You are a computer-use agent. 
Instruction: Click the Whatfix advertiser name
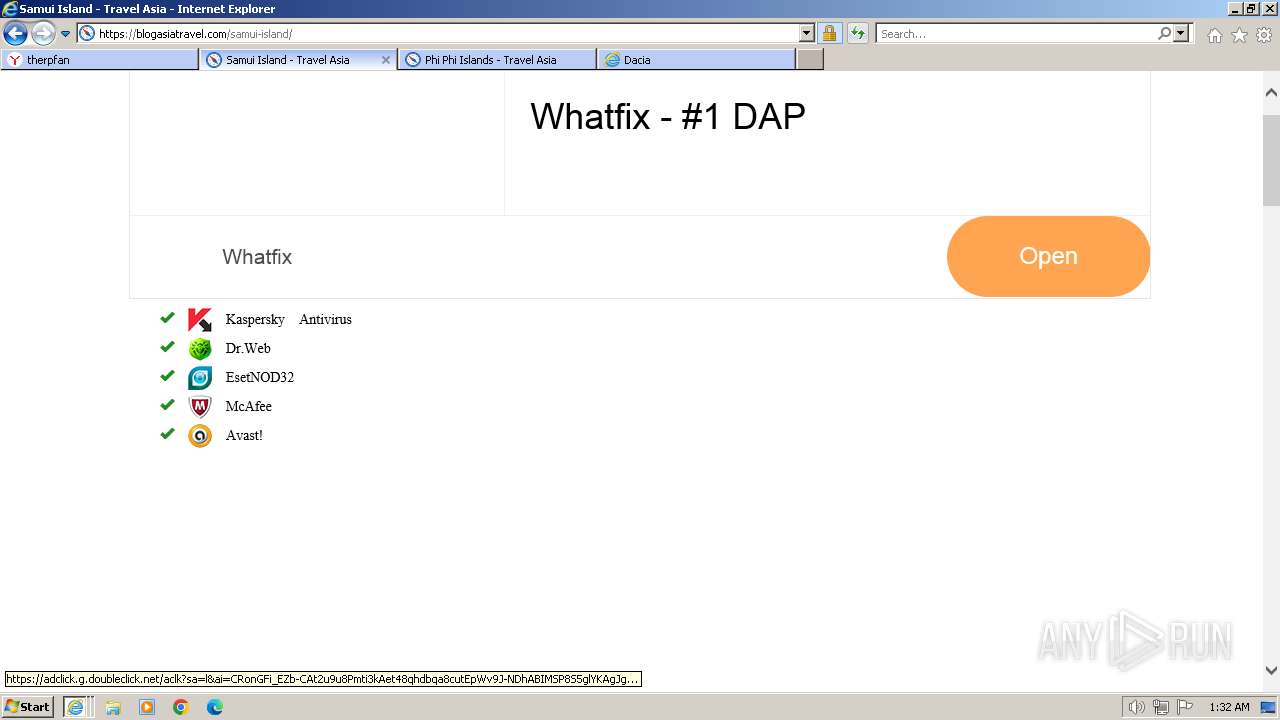tap(257, 257)
